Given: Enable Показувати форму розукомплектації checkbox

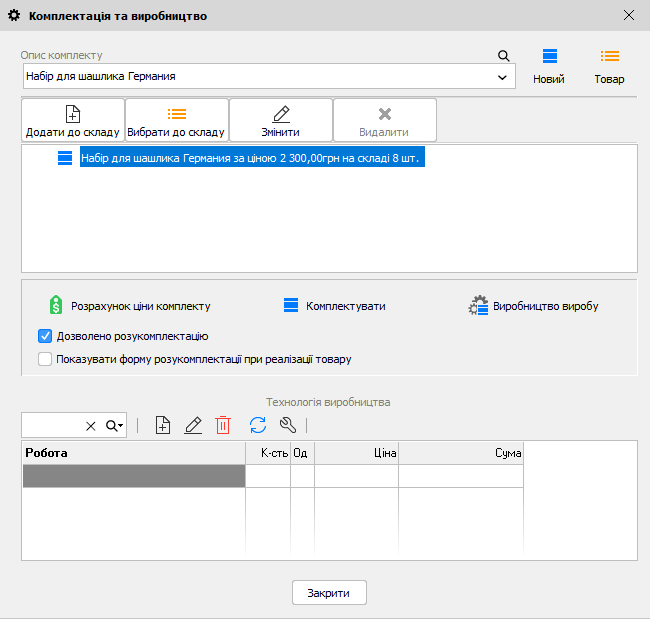Looking at the screenshot, I should pyautogui.click(x=45, y=359).
